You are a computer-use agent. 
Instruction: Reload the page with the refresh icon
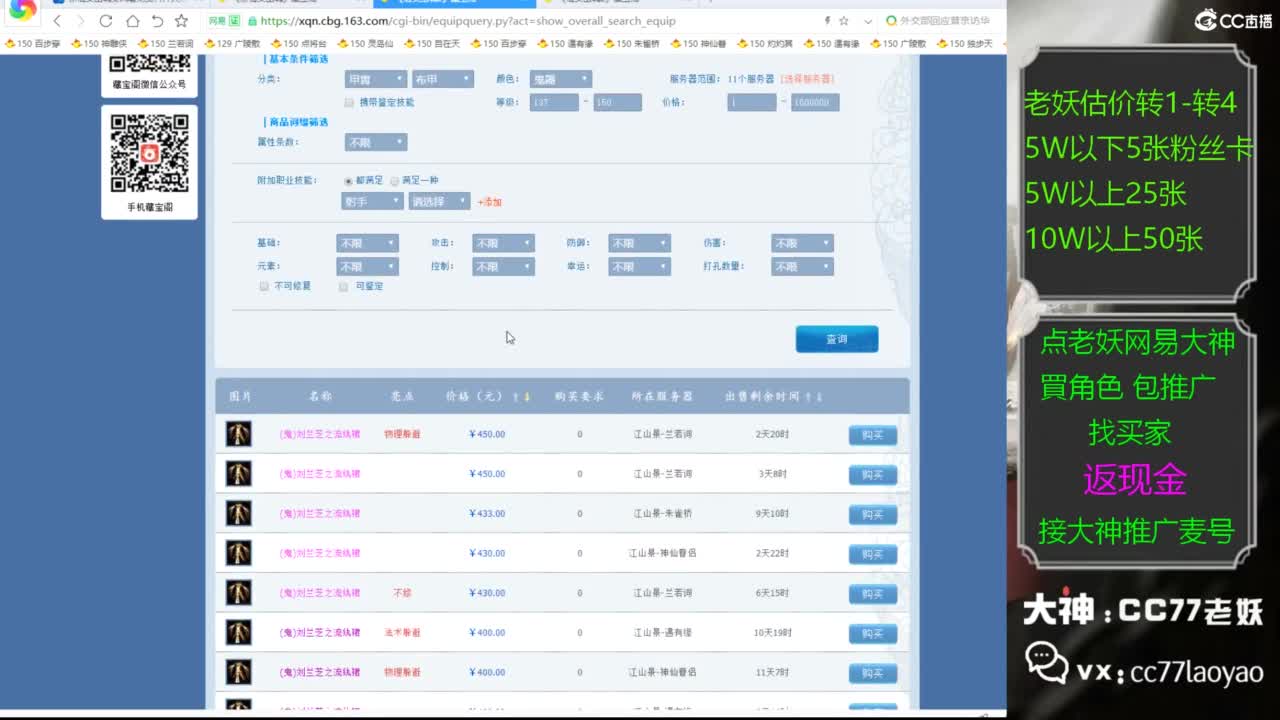tap(106, 21)
